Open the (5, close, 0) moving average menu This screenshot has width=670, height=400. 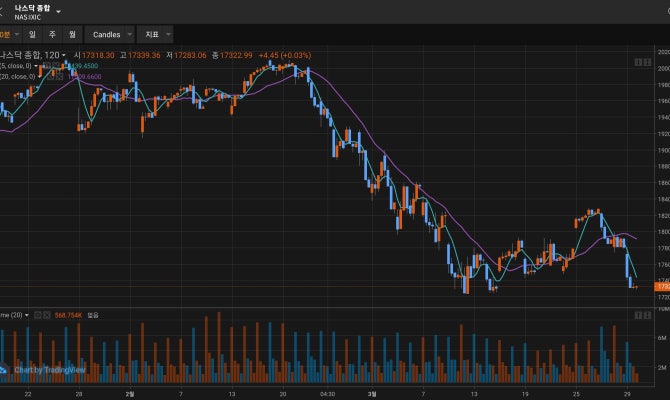point(38,65)
